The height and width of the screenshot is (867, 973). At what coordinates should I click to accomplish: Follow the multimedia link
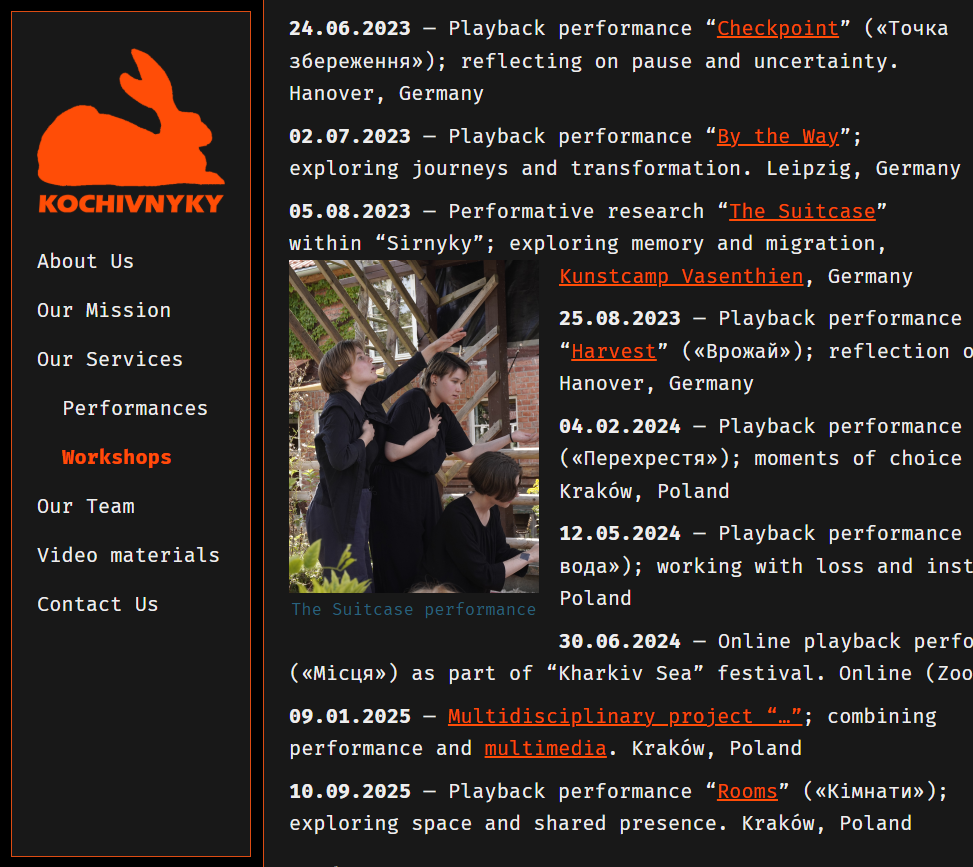[x=545, y=748]
